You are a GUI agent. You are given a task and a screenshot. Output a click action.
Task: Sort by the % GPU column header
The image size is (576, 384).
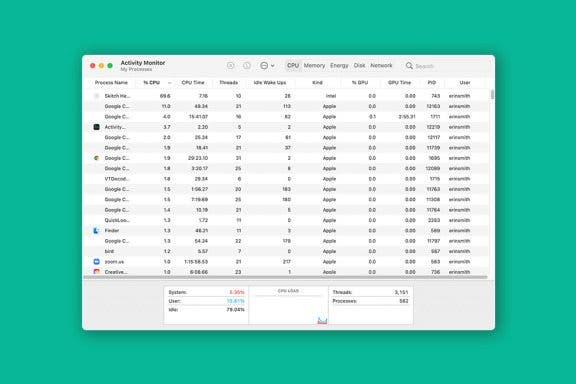360,83
